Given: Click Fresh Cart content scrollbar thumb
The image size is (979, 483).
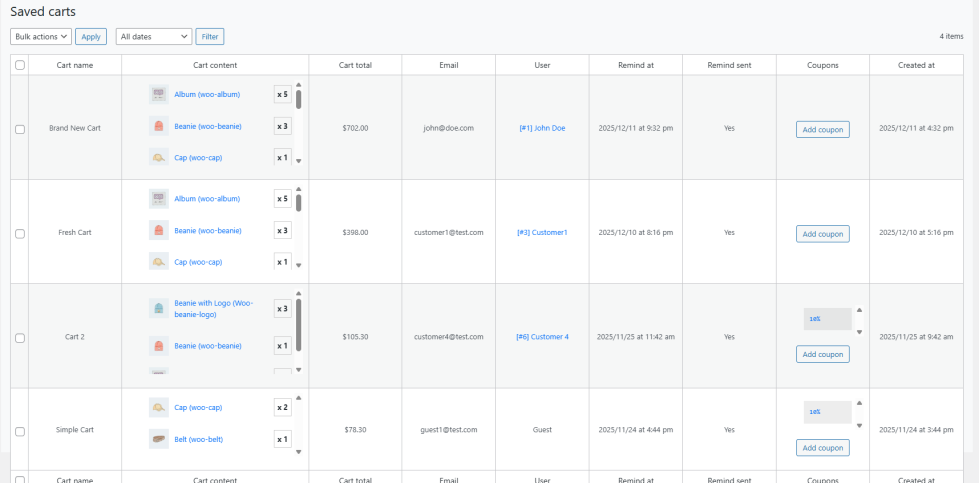Looking at the screenshot, I should [x=298, y=203].
